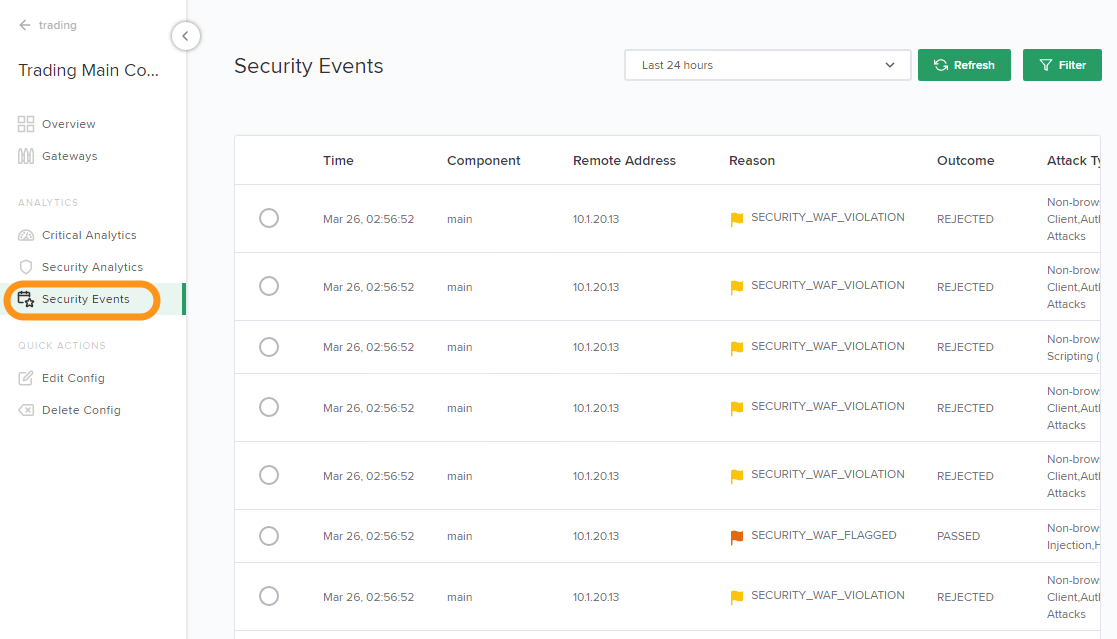Screen dimensions: 1117x639
Task: Click the back arrow next to trading
Action: point(25,25)
